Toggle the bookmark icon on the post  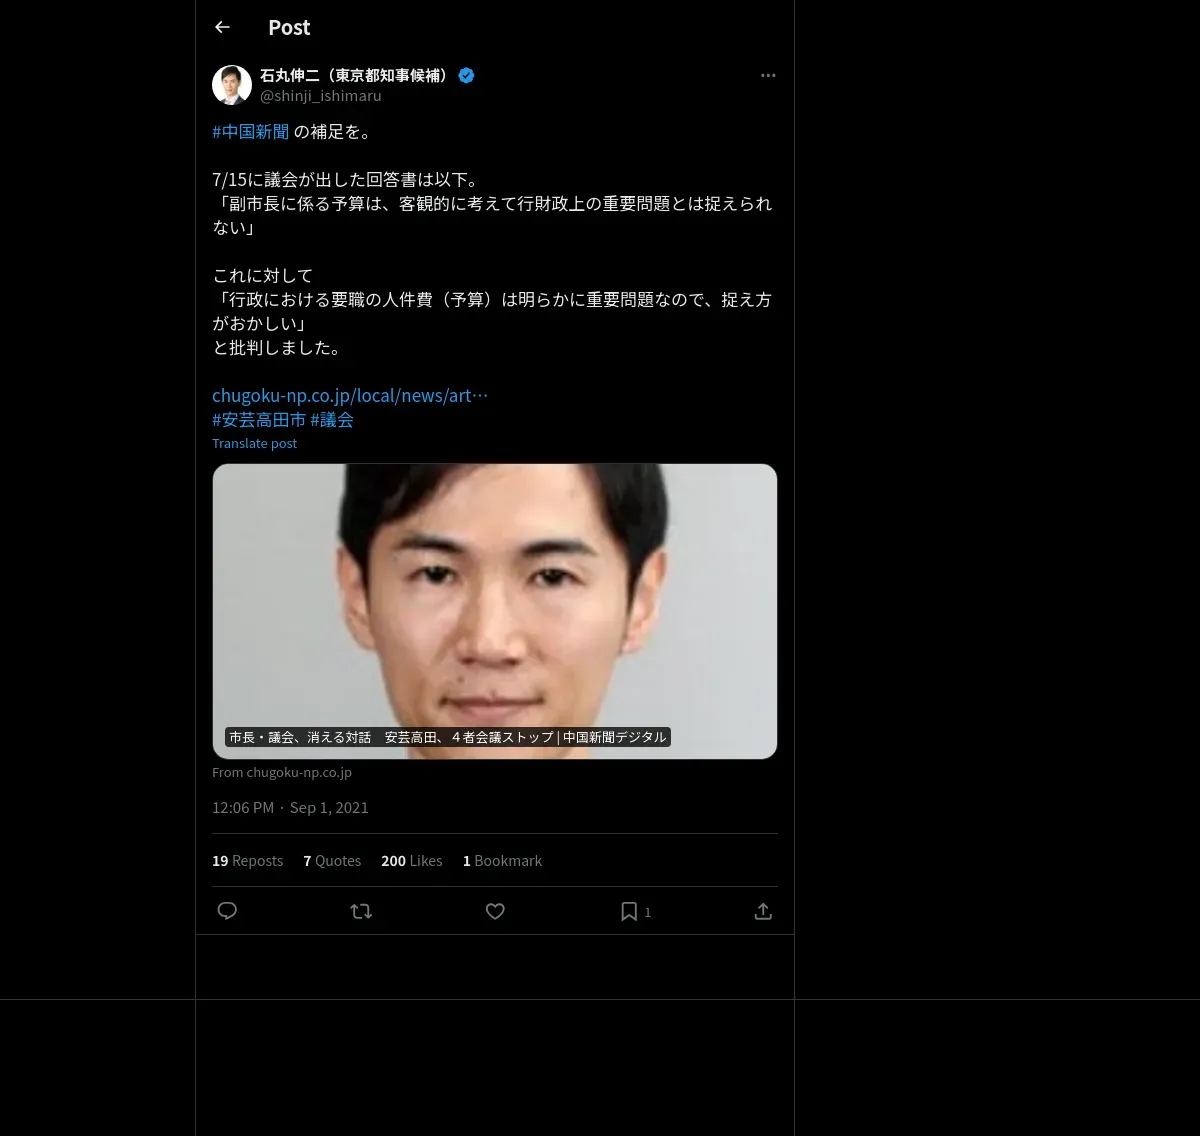(x=629, y=911)
